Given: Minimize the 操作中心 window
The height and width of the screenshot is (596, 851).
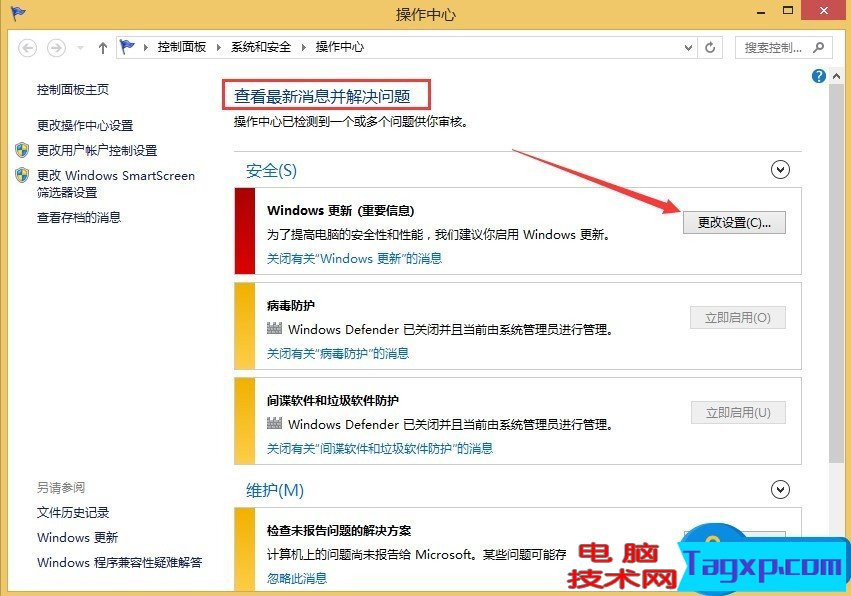Looking at the screenshot, I should coord(761,11).
